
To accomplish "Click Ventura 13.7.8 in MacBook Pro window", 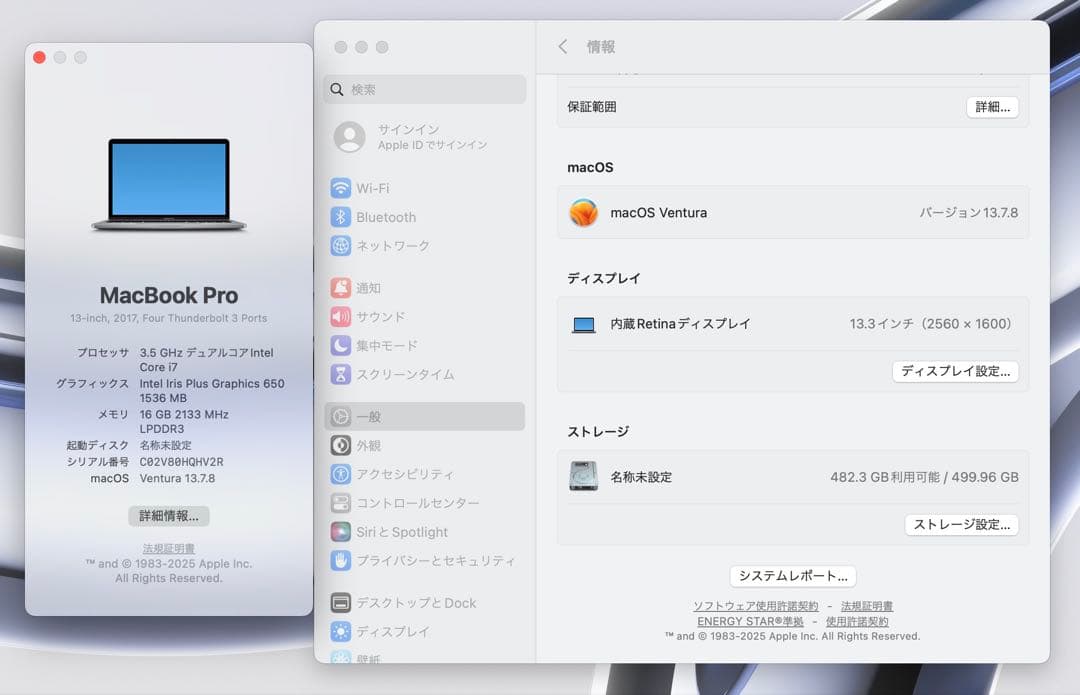I will [x=177, y=478].
